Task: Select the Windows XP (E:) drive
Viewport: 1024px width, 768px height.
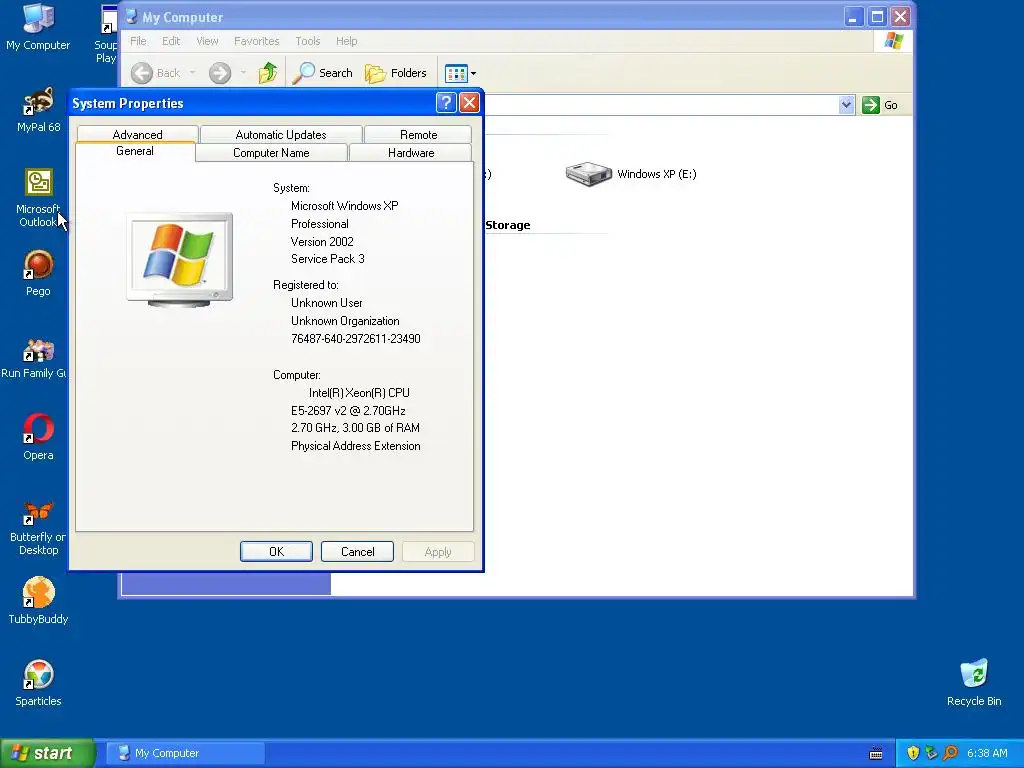Action: pos(631,174)
